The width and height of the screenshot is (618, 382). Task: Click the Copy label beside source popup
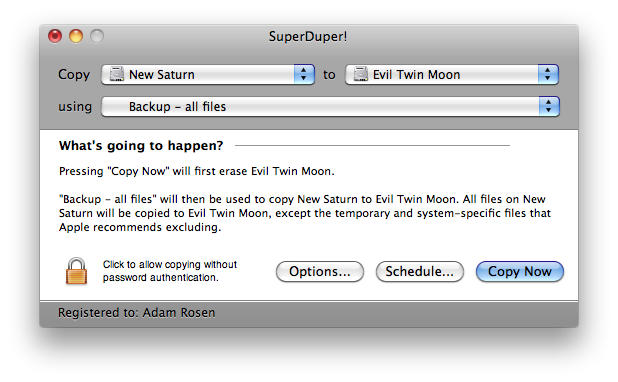(74, 75)
